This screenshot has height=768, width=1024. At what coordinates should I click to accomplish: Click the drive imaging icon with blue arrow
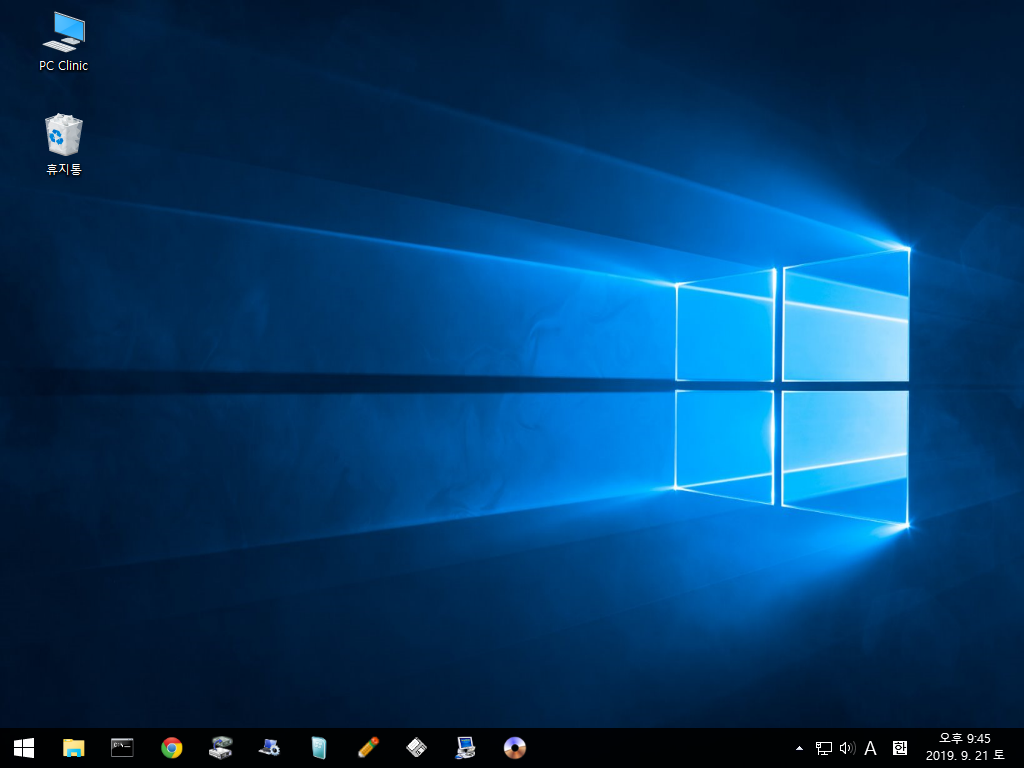pyautogui.click(x=221, y=748)
